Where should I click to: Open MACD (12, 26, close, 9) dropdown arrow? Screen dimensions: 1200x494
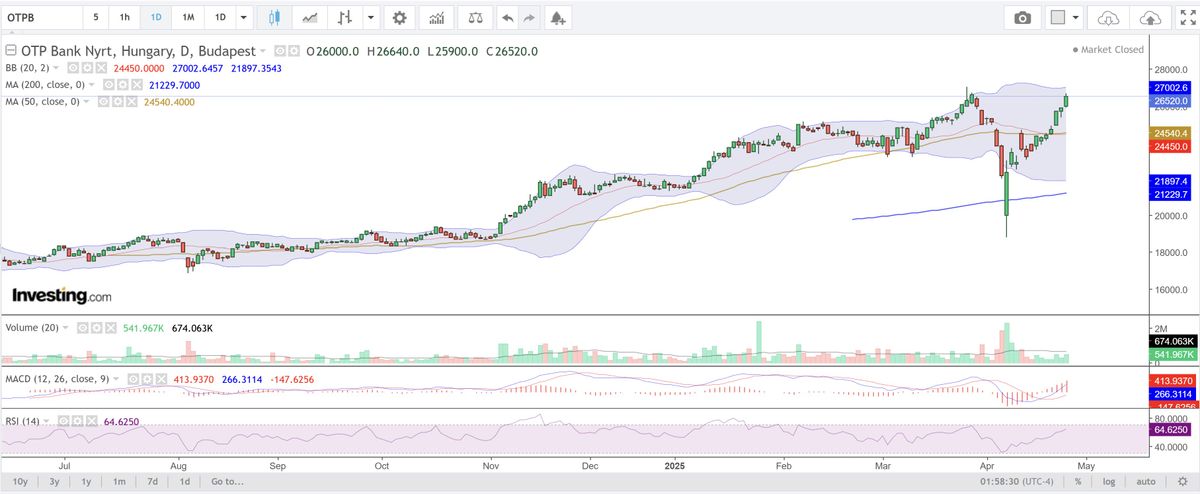pyautogui.click(x=116, y=379)
